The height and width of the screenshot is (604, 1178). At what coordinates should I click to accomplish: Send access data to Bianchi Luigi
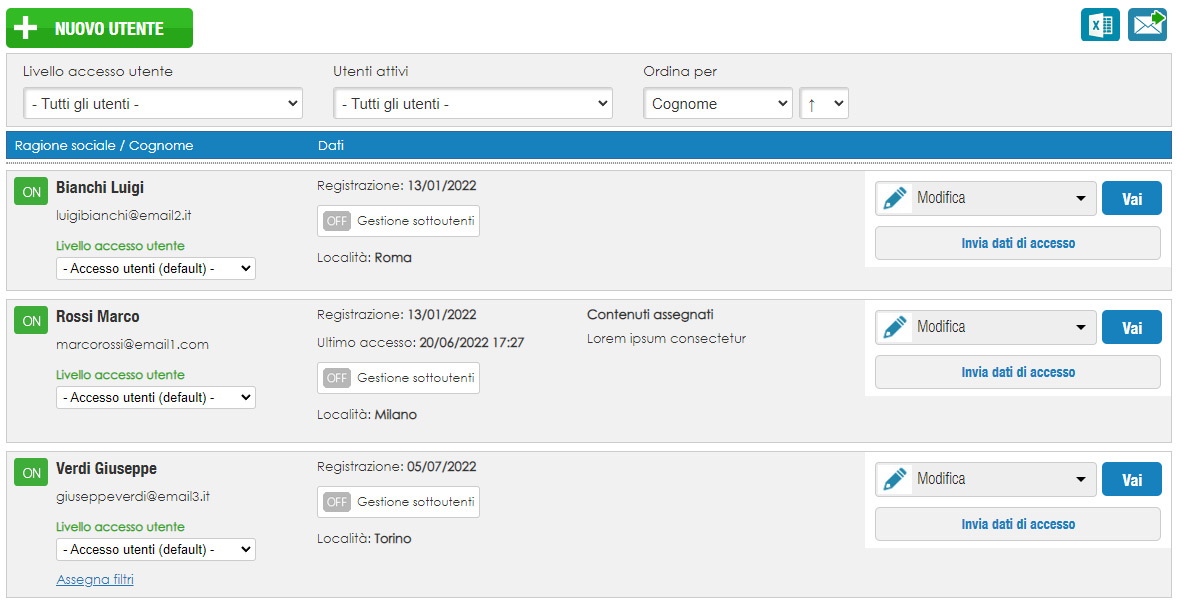pos(1018,243)
